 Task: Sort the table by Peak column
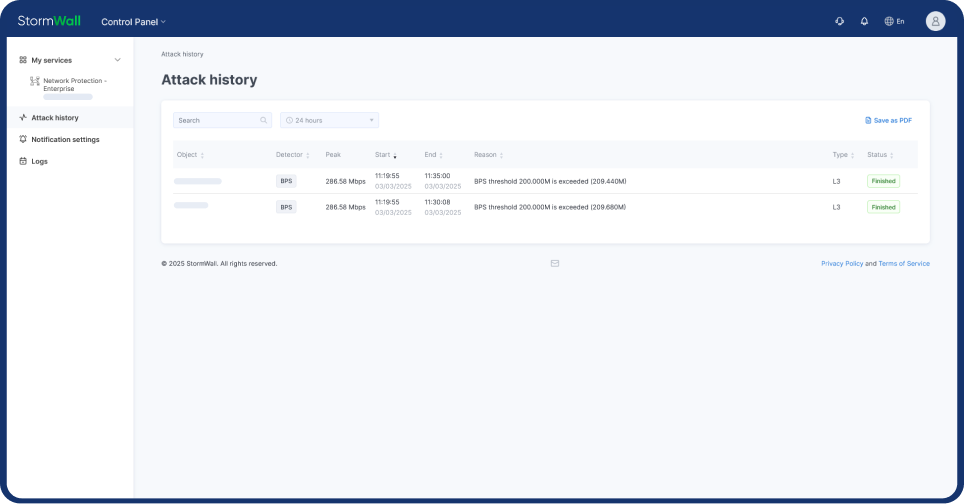coord(333,155)
